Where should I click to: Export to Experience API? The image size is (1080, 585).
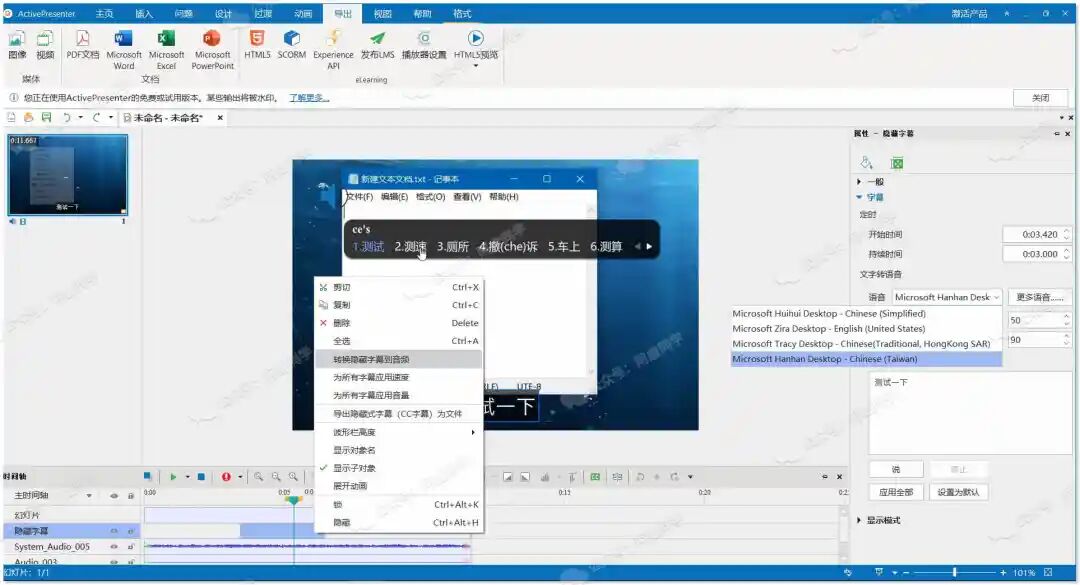click(333, 50)
